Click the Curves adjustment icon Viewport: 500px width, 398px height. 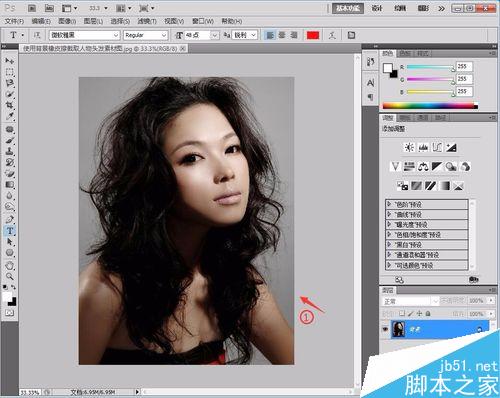pos(437,147)
